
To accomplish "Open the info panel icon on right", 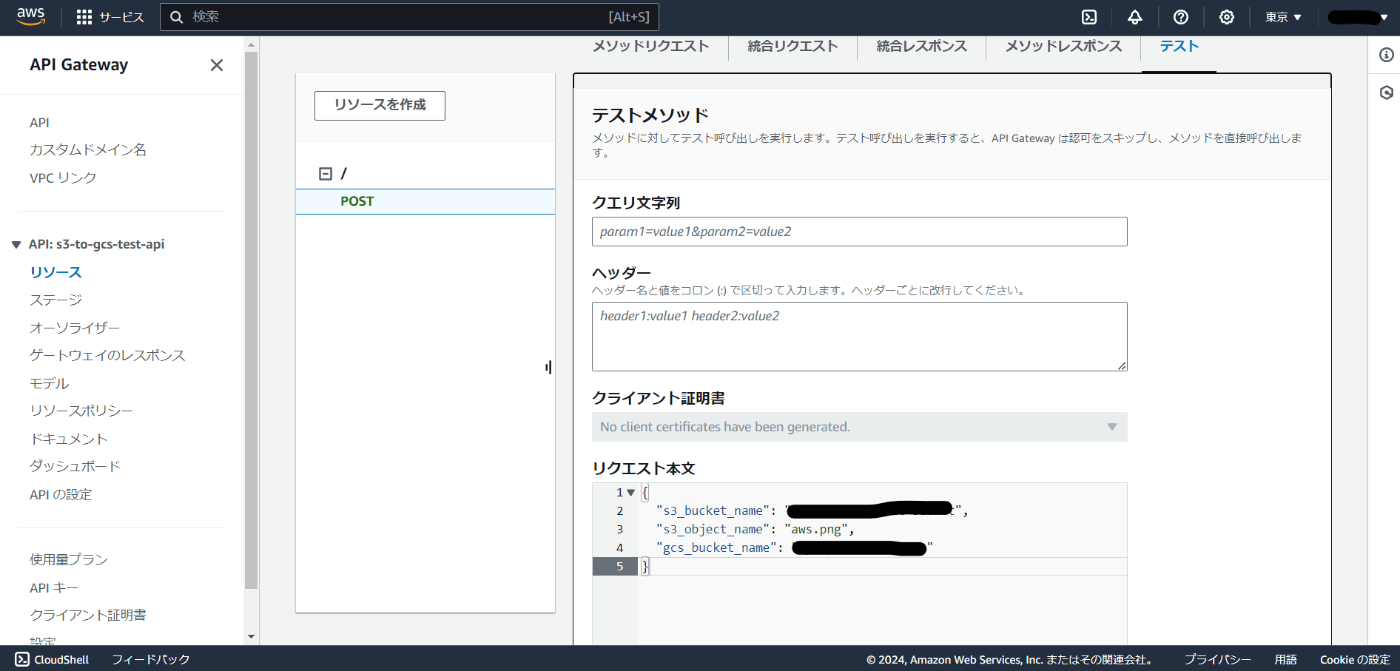I will pyautogui.click(x=1386, y=54).
